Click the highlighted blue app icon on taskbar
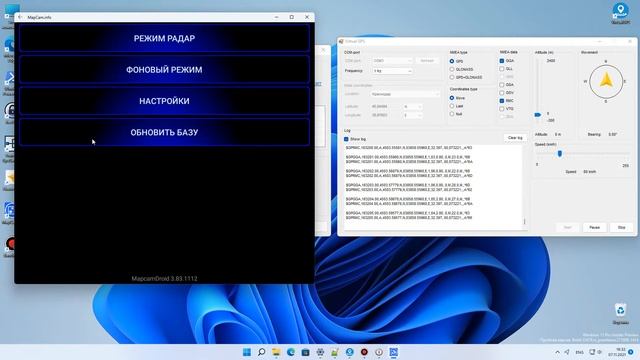The image size is (640, 360). coord(393,352)
